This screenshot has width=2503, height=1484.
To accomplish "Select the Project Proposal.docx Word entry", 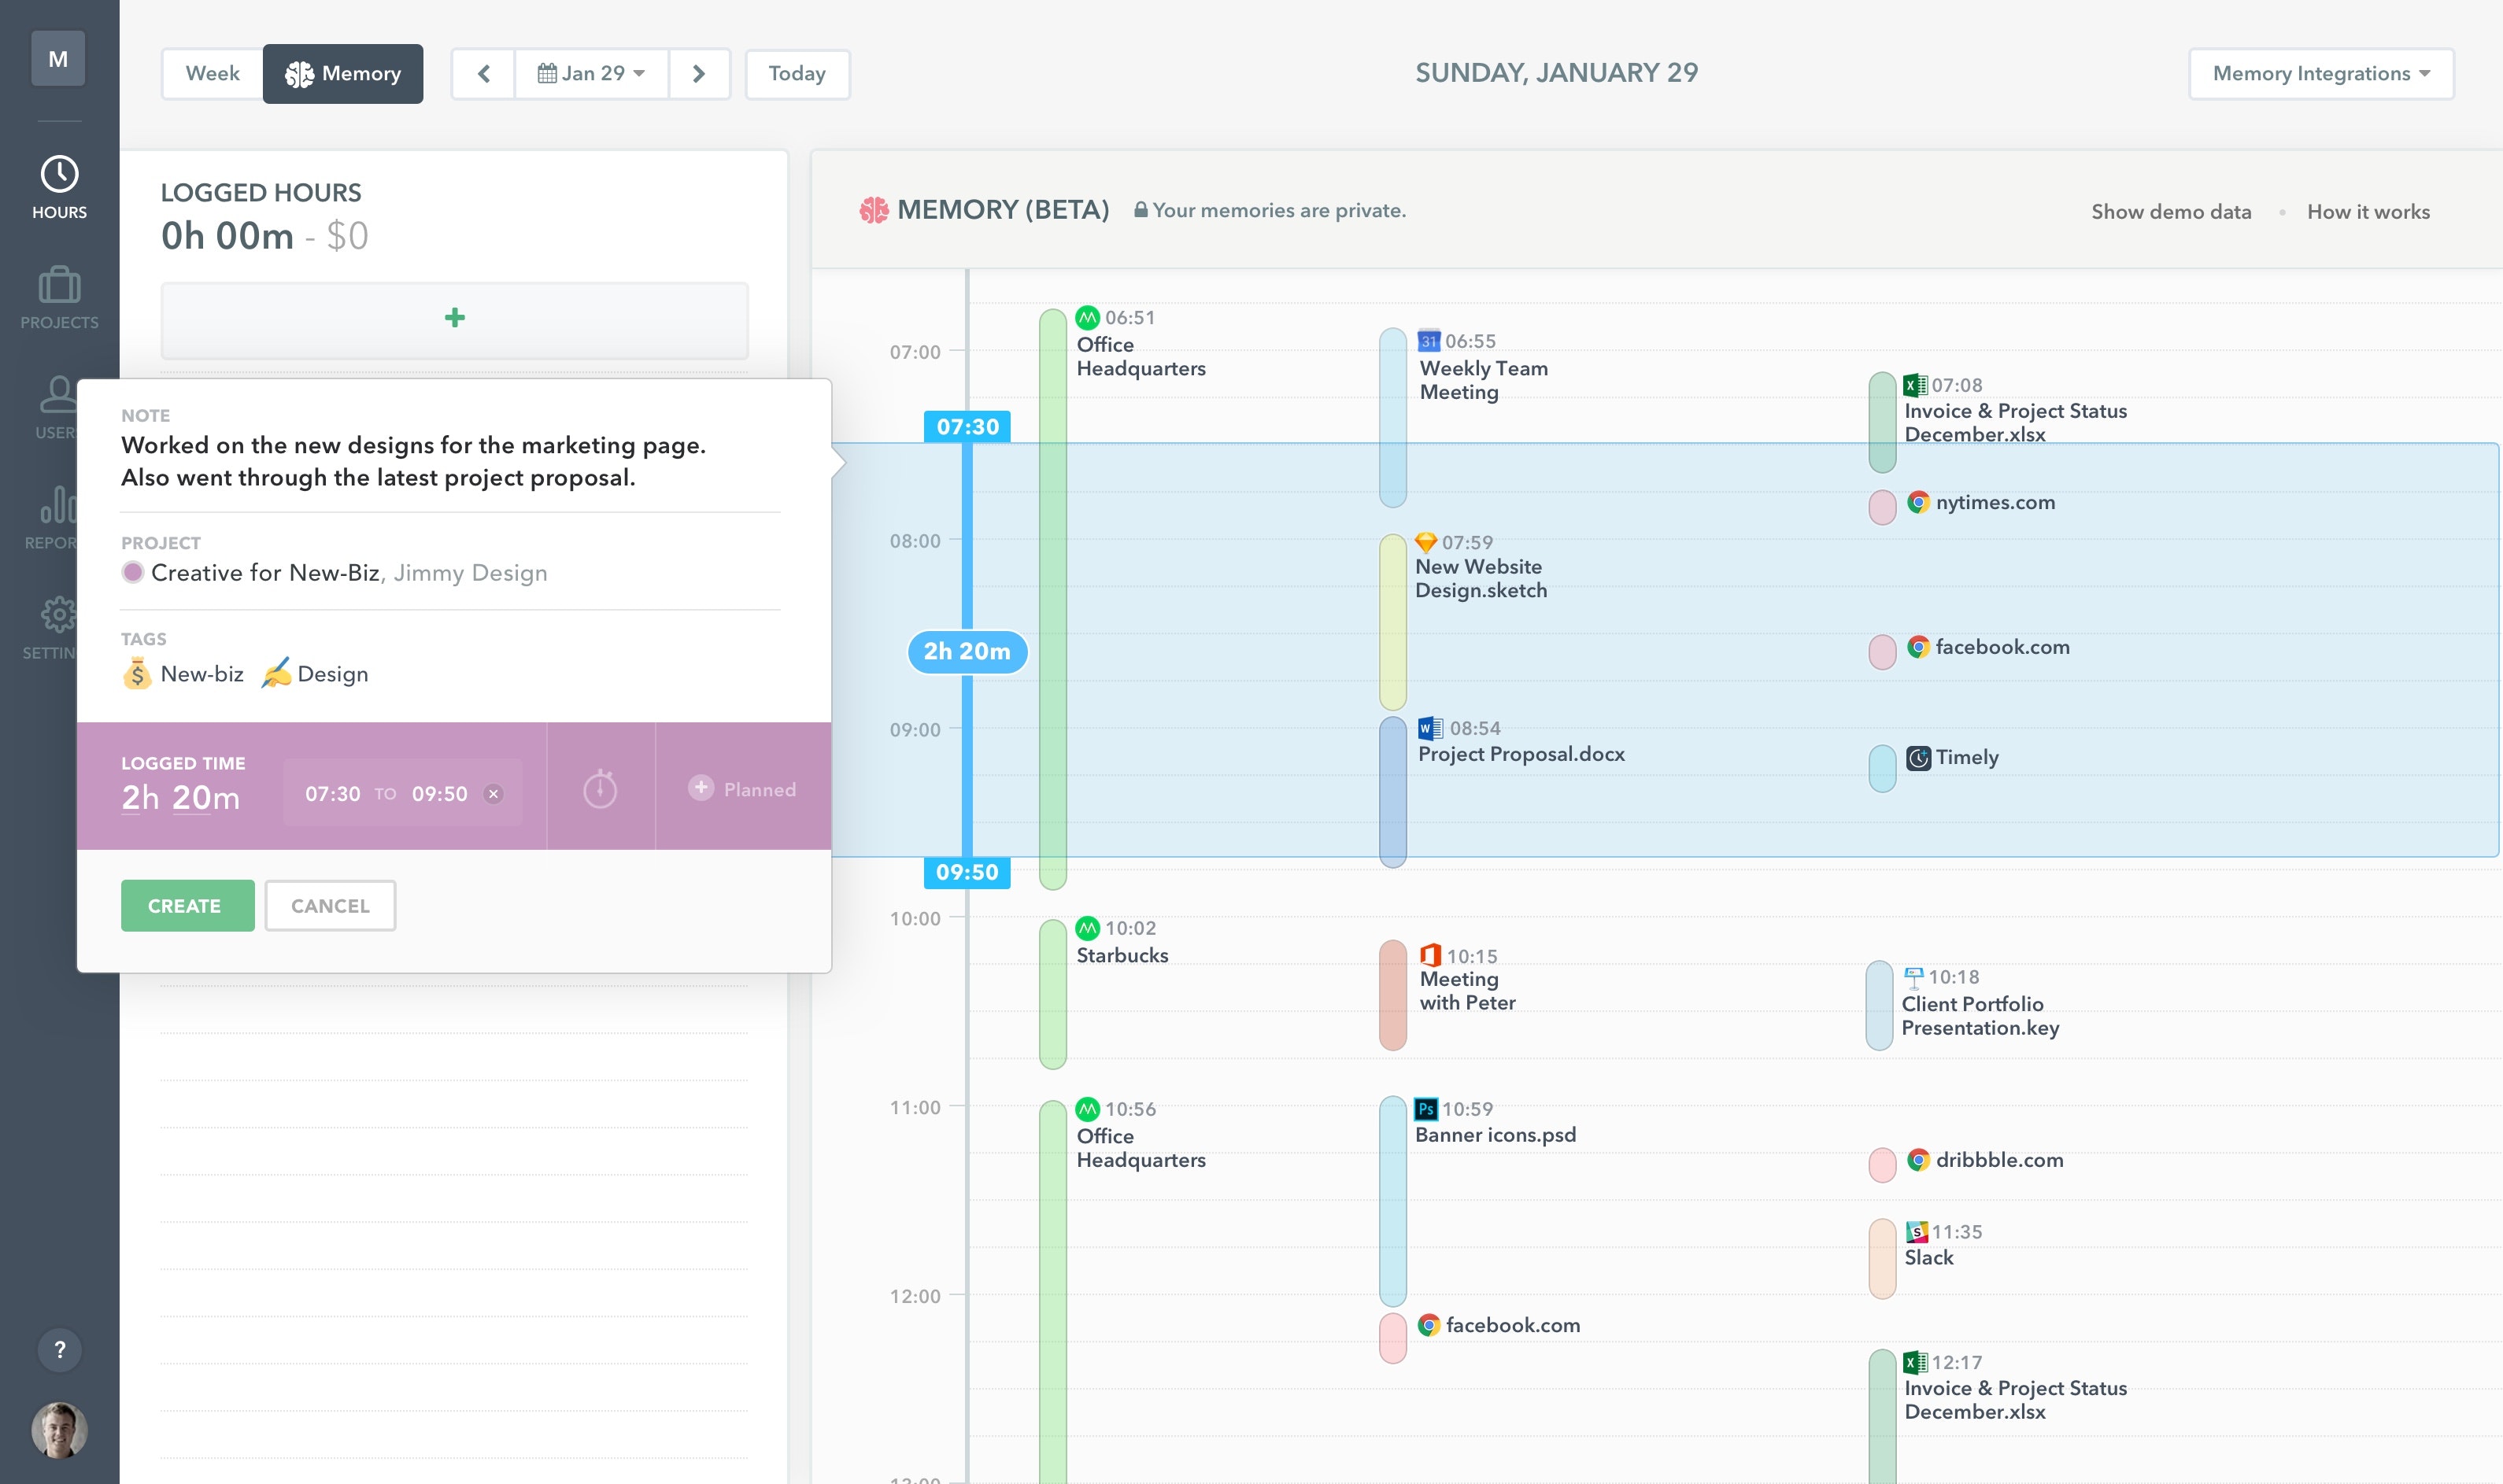I will [x=1520, y=754].
